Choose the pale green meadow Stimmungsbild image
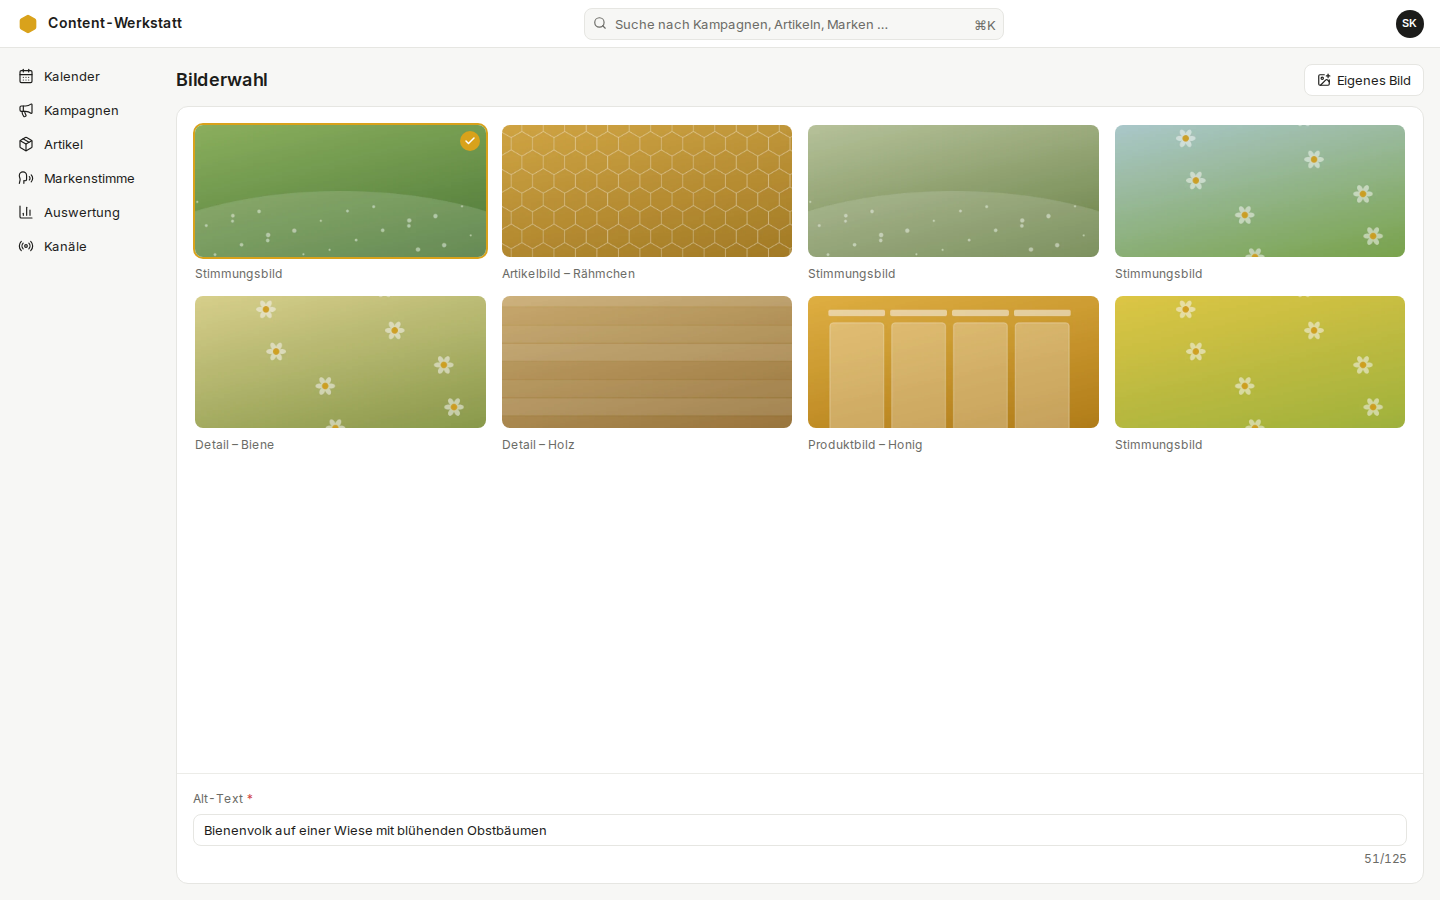 tap(953, 191)
